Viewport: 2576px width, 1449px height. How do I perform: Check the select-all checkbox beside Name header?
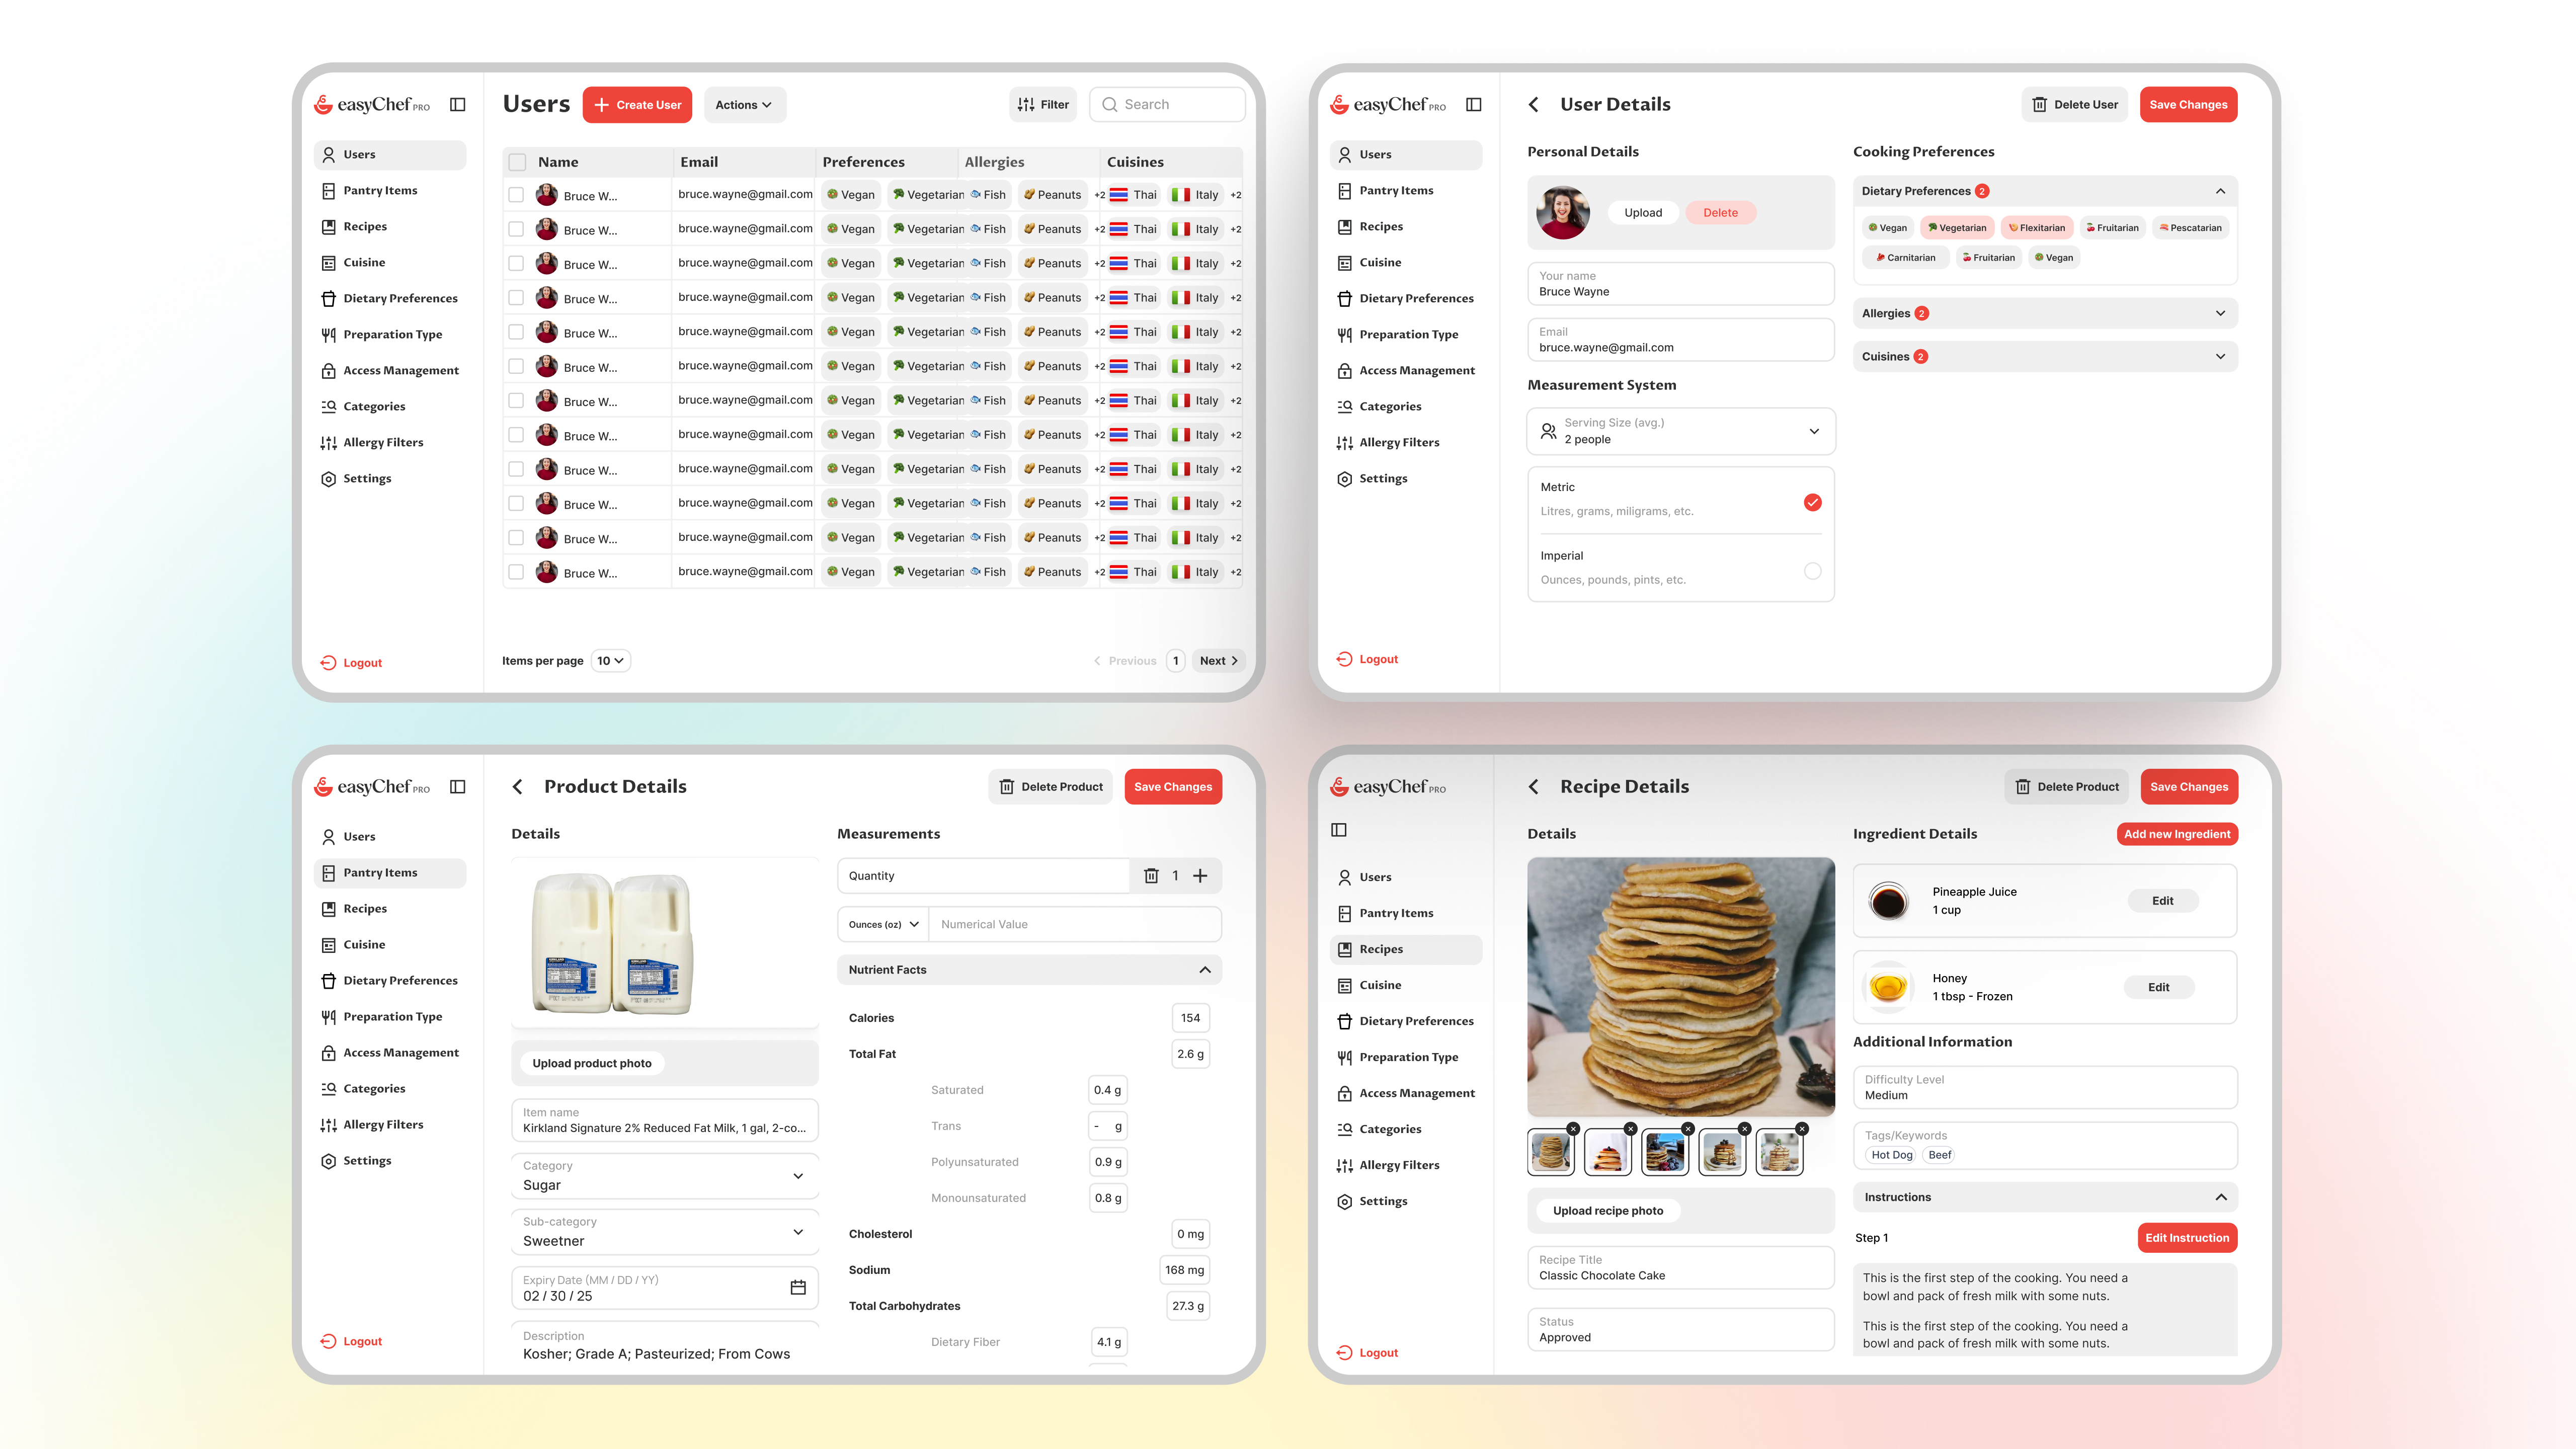pyautogui.click(x=517, y=161)
